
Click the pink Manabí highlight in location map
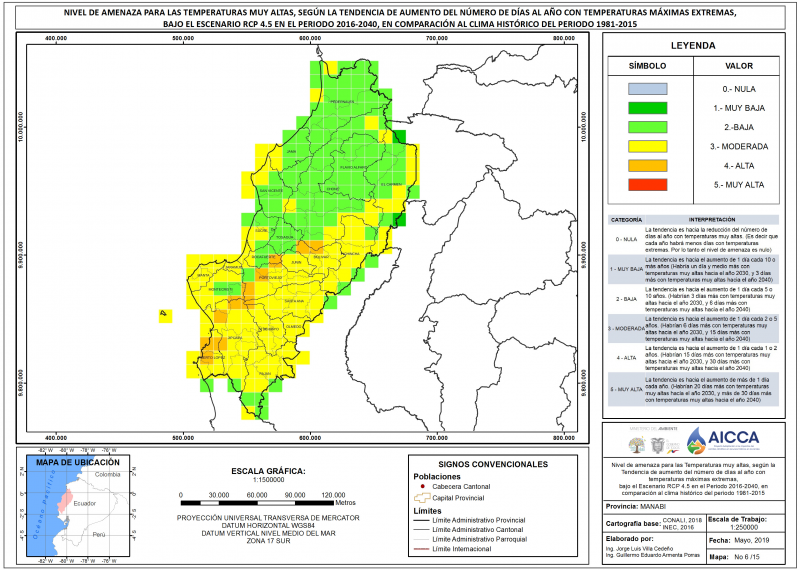click(x=65, y=501)
